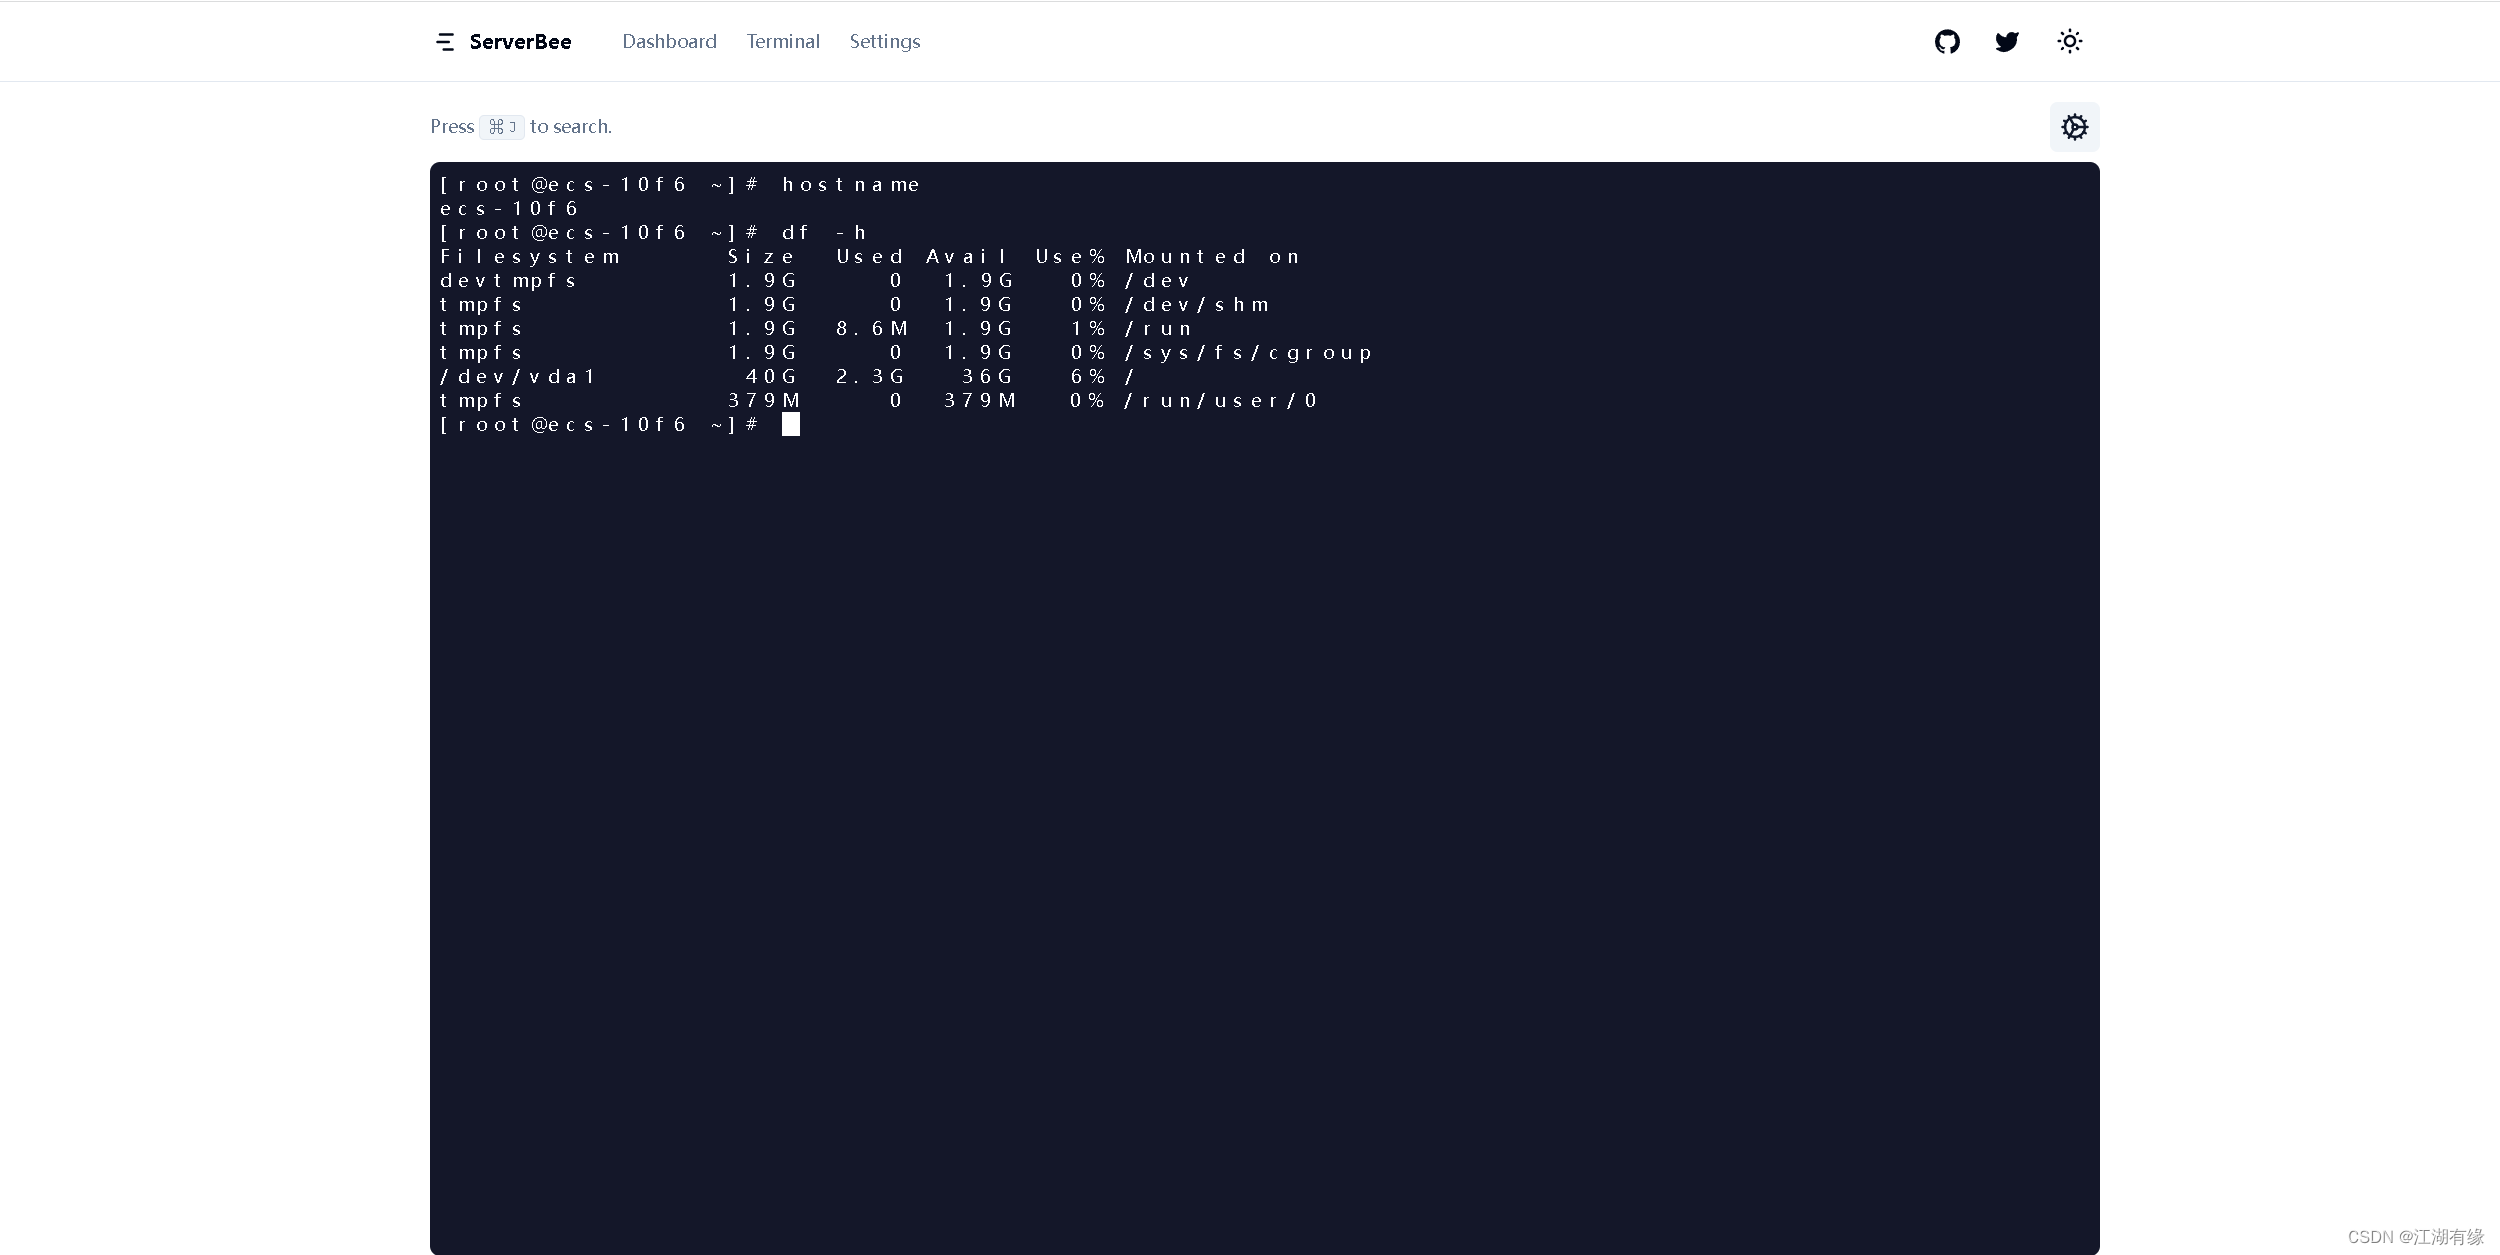Click the 'ecs-10f6' hostname output line
The image size is (2500, 1255).
pos(509,209)
